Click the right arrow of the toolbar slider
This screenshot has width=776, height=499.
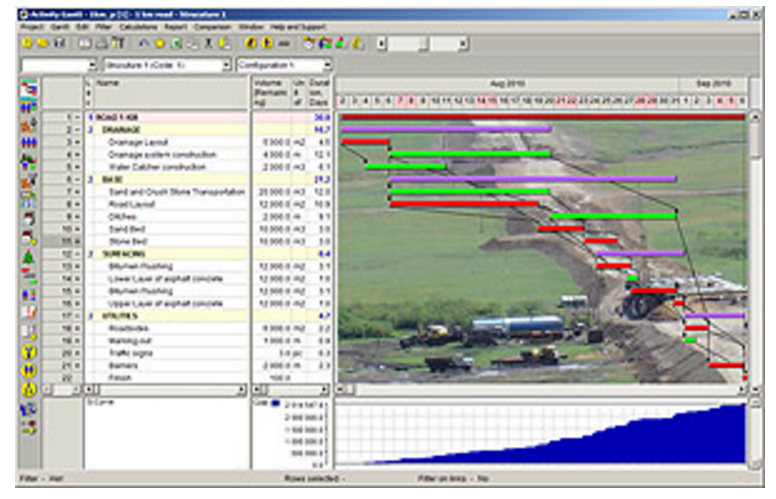pos(463,44)
